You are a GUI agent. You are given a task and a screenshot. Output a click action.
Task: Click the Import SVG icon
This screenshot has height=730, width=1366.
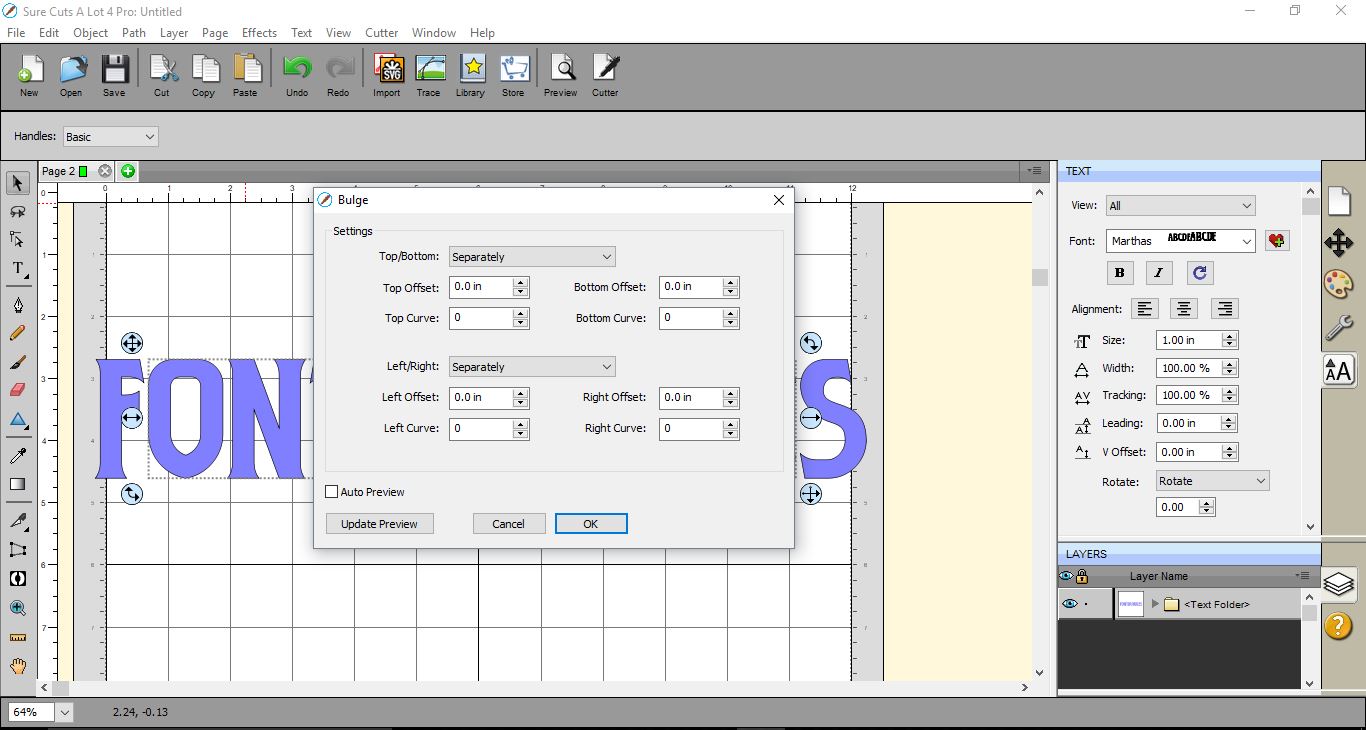click(x=387, y=75)
